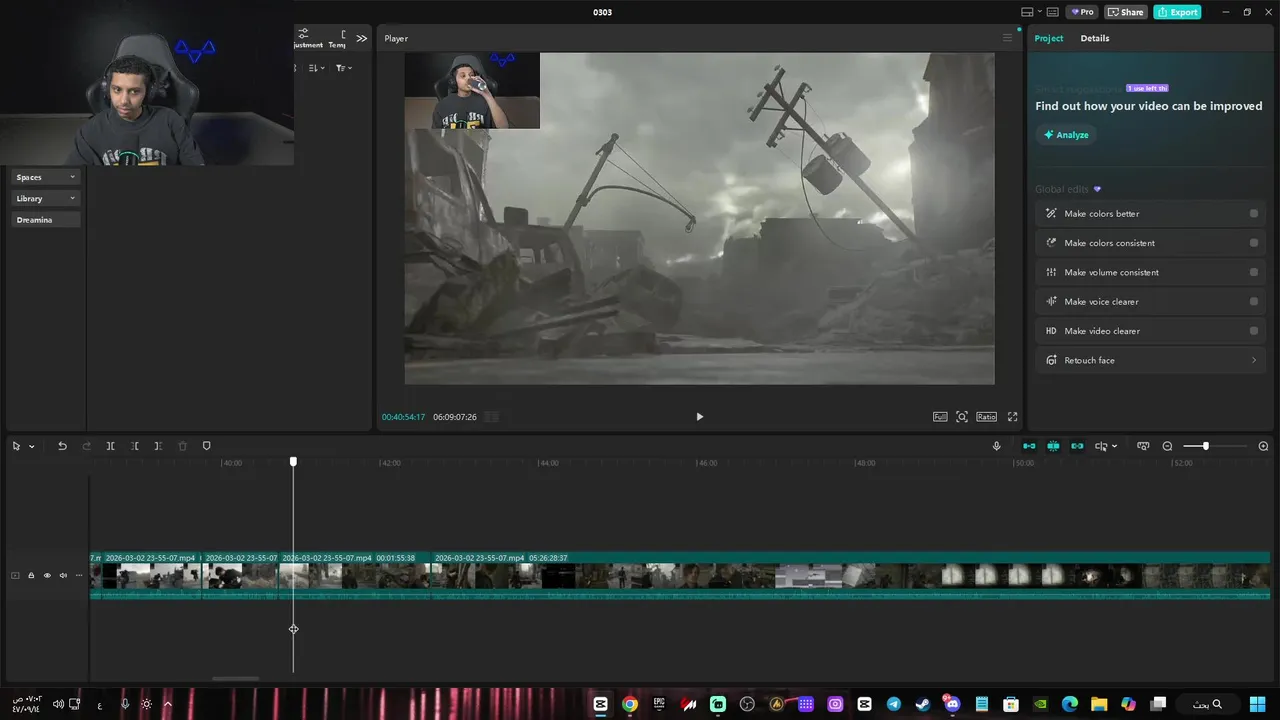Image resolution: width=1280 pixels, height=720 pixels.
Task: Open Discord from the taskbar
Action: point(952,704)
